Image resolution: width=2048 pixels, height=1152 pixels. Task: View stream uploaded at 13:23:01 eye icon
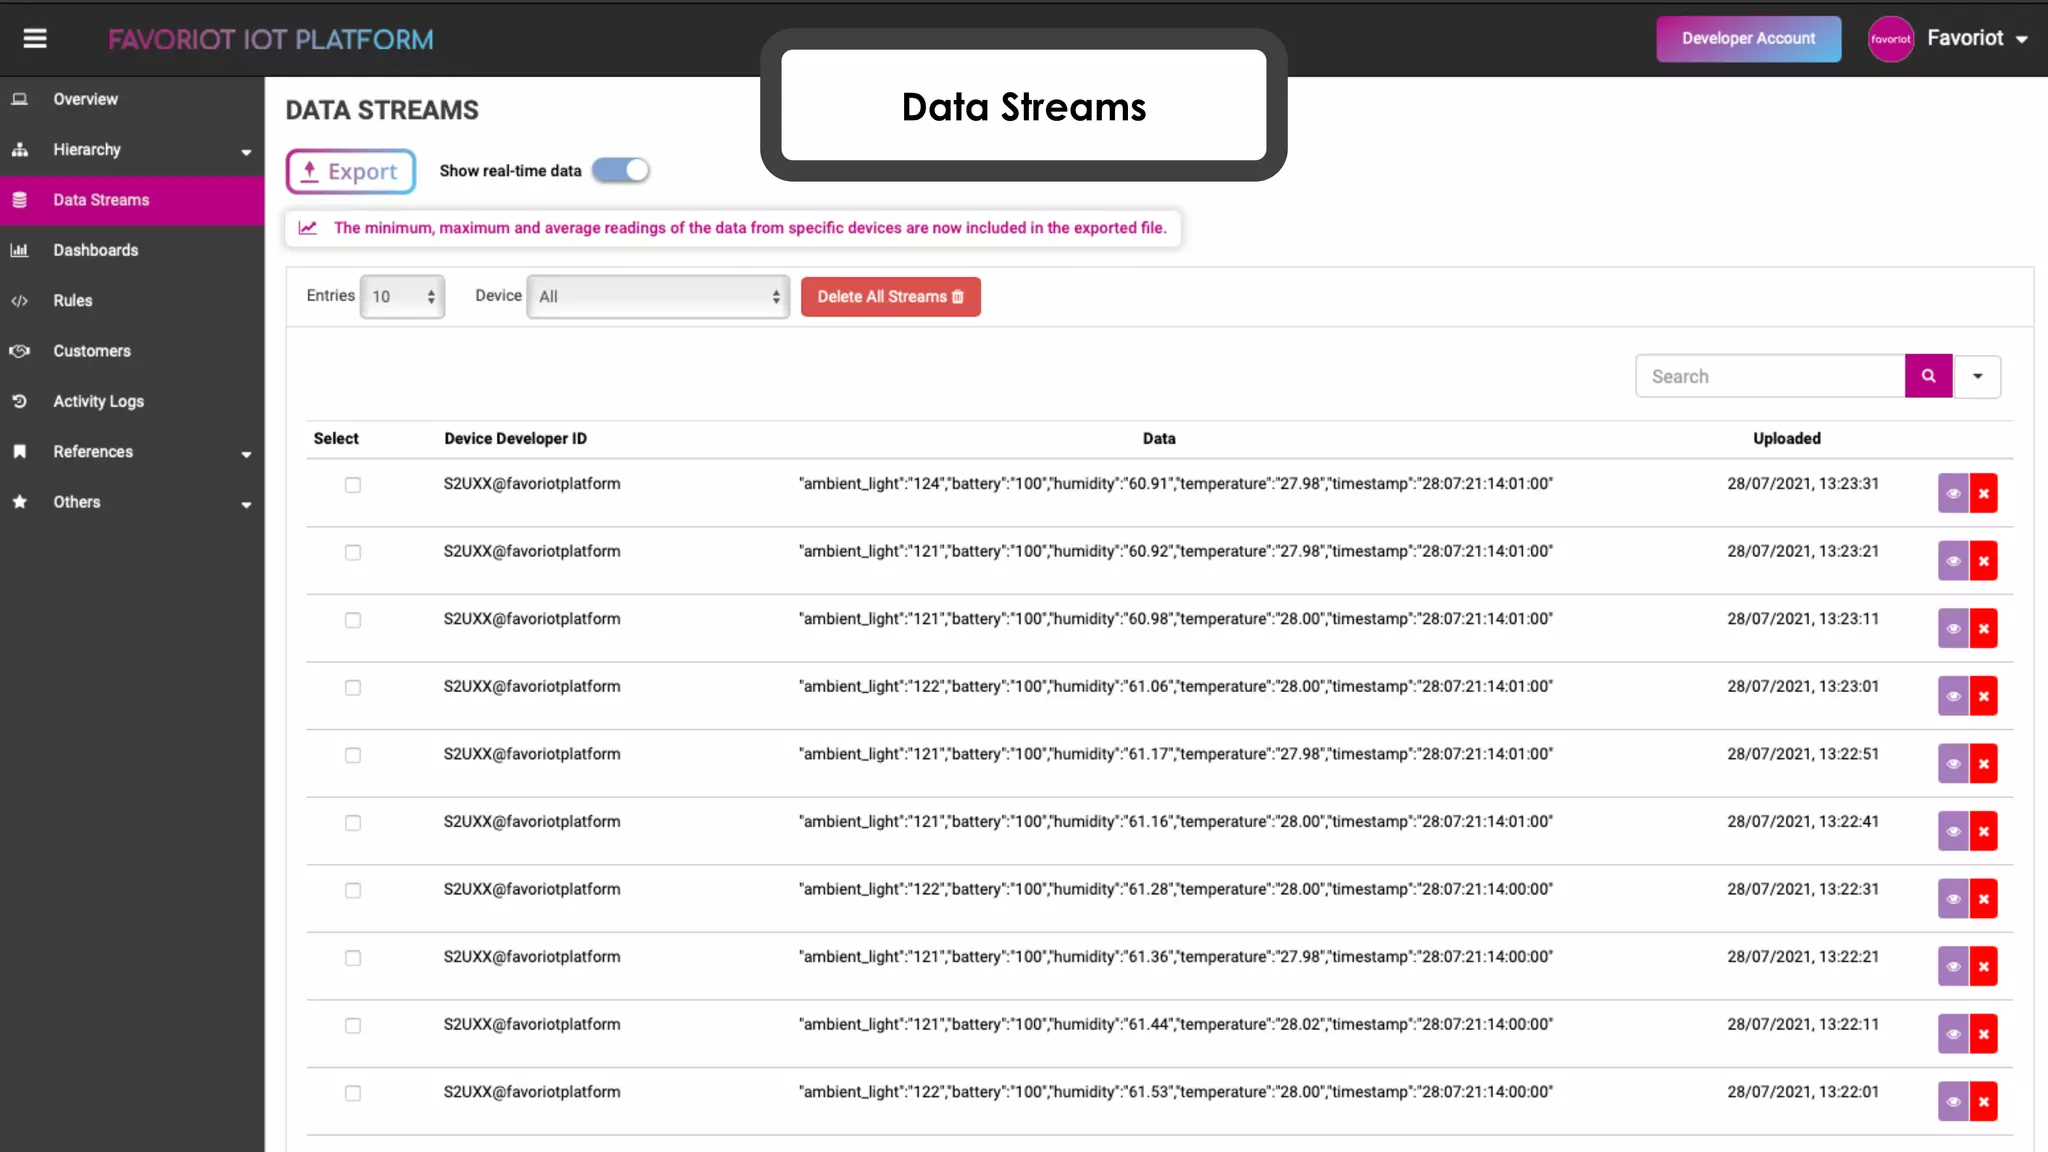tap(1953, 696)
